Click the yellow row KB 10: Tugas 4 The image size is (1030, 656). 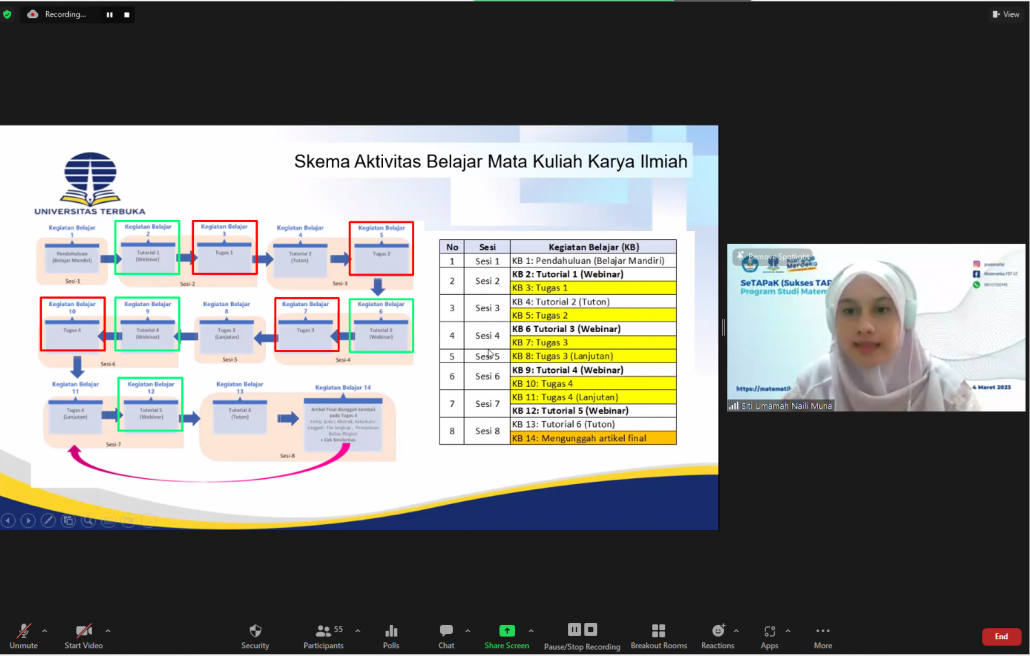tap(593, 383)
